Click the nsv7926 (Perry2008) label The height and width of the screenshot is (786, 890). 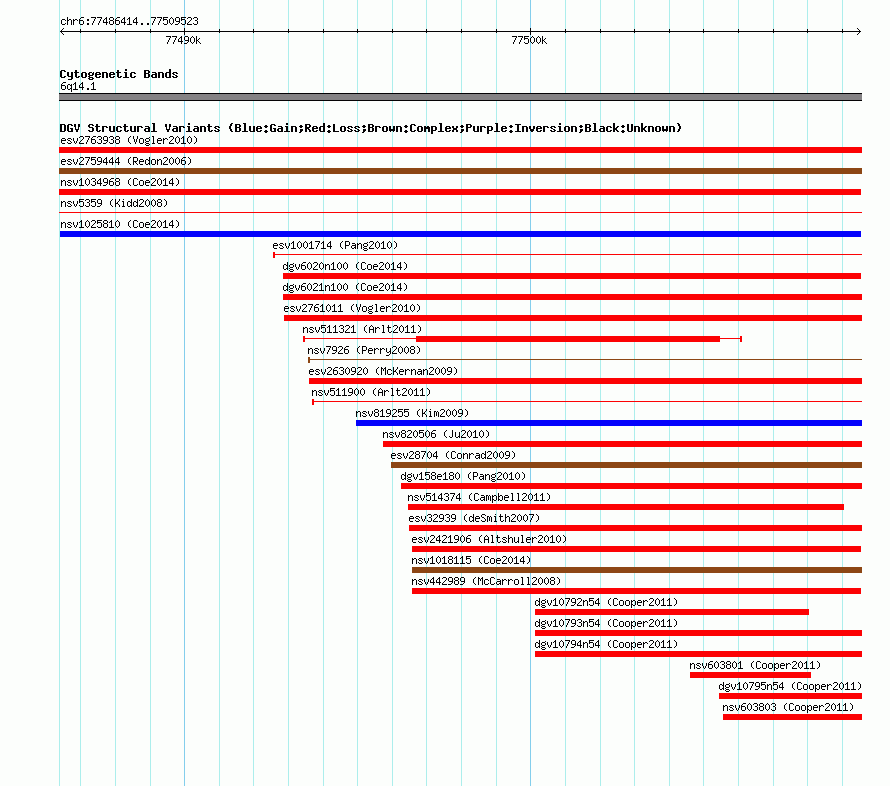(x=364, y=350)
